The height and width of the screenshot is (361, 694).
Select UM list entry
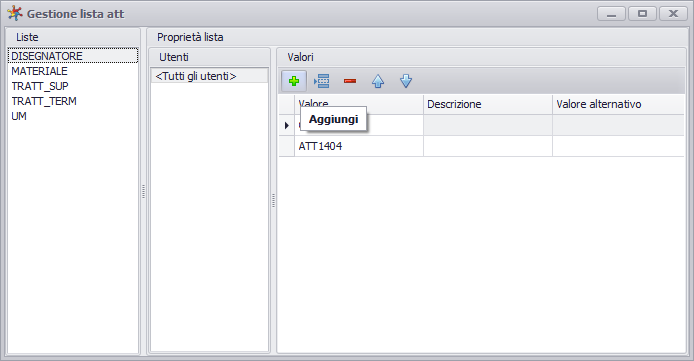(x=73, y=116)
